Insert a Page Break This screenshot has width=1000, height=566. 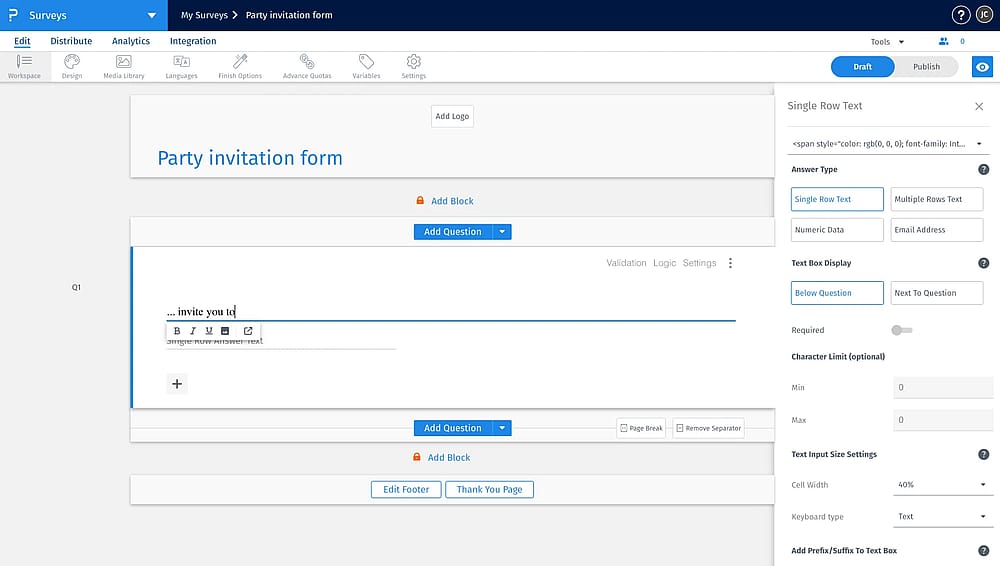(641, 428)
